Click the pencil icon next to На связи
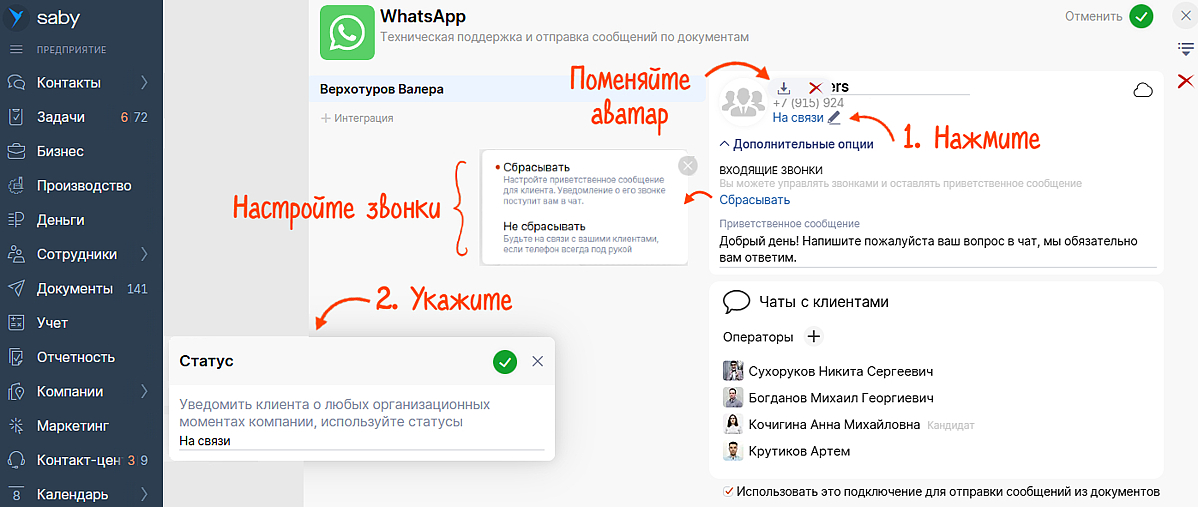The height and width of the screenshot is (507, 1198). point(834,118)
